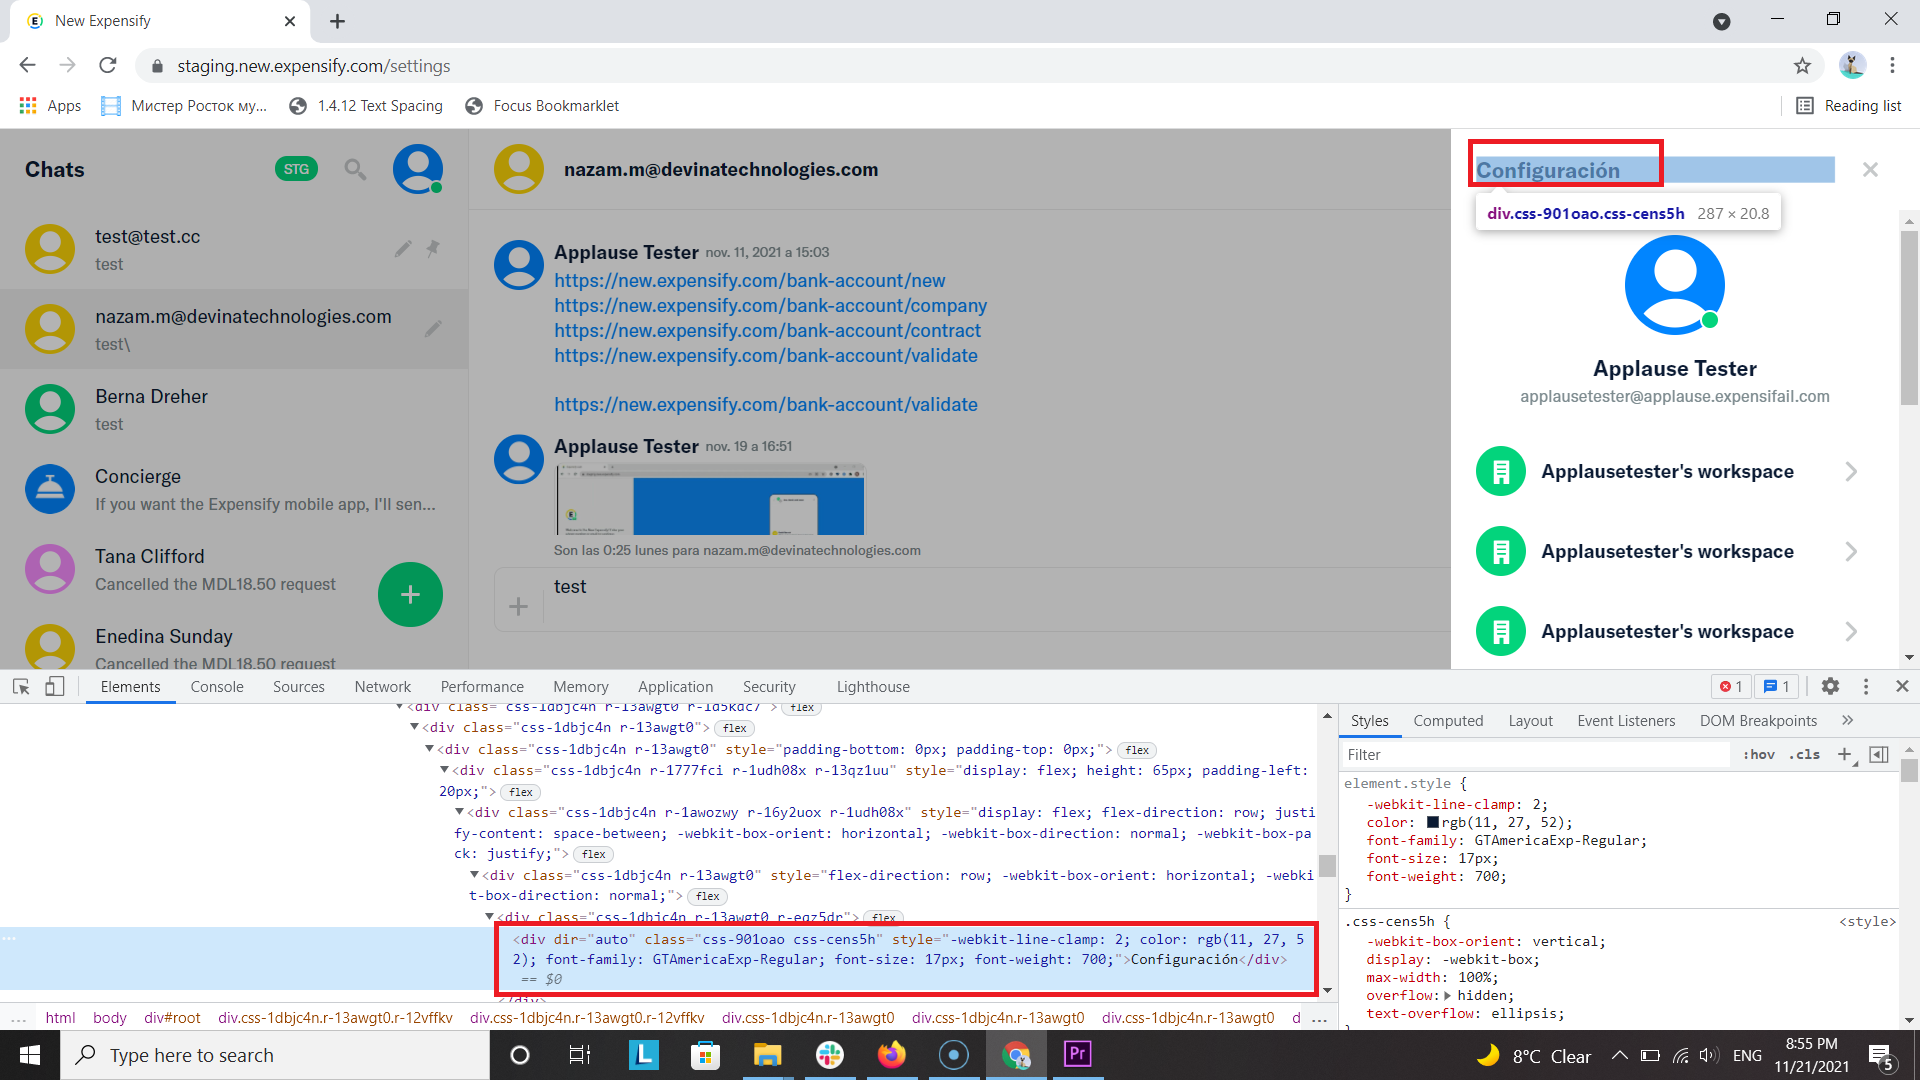
Task: Open bank-account/new link
Action: [749, 280]
